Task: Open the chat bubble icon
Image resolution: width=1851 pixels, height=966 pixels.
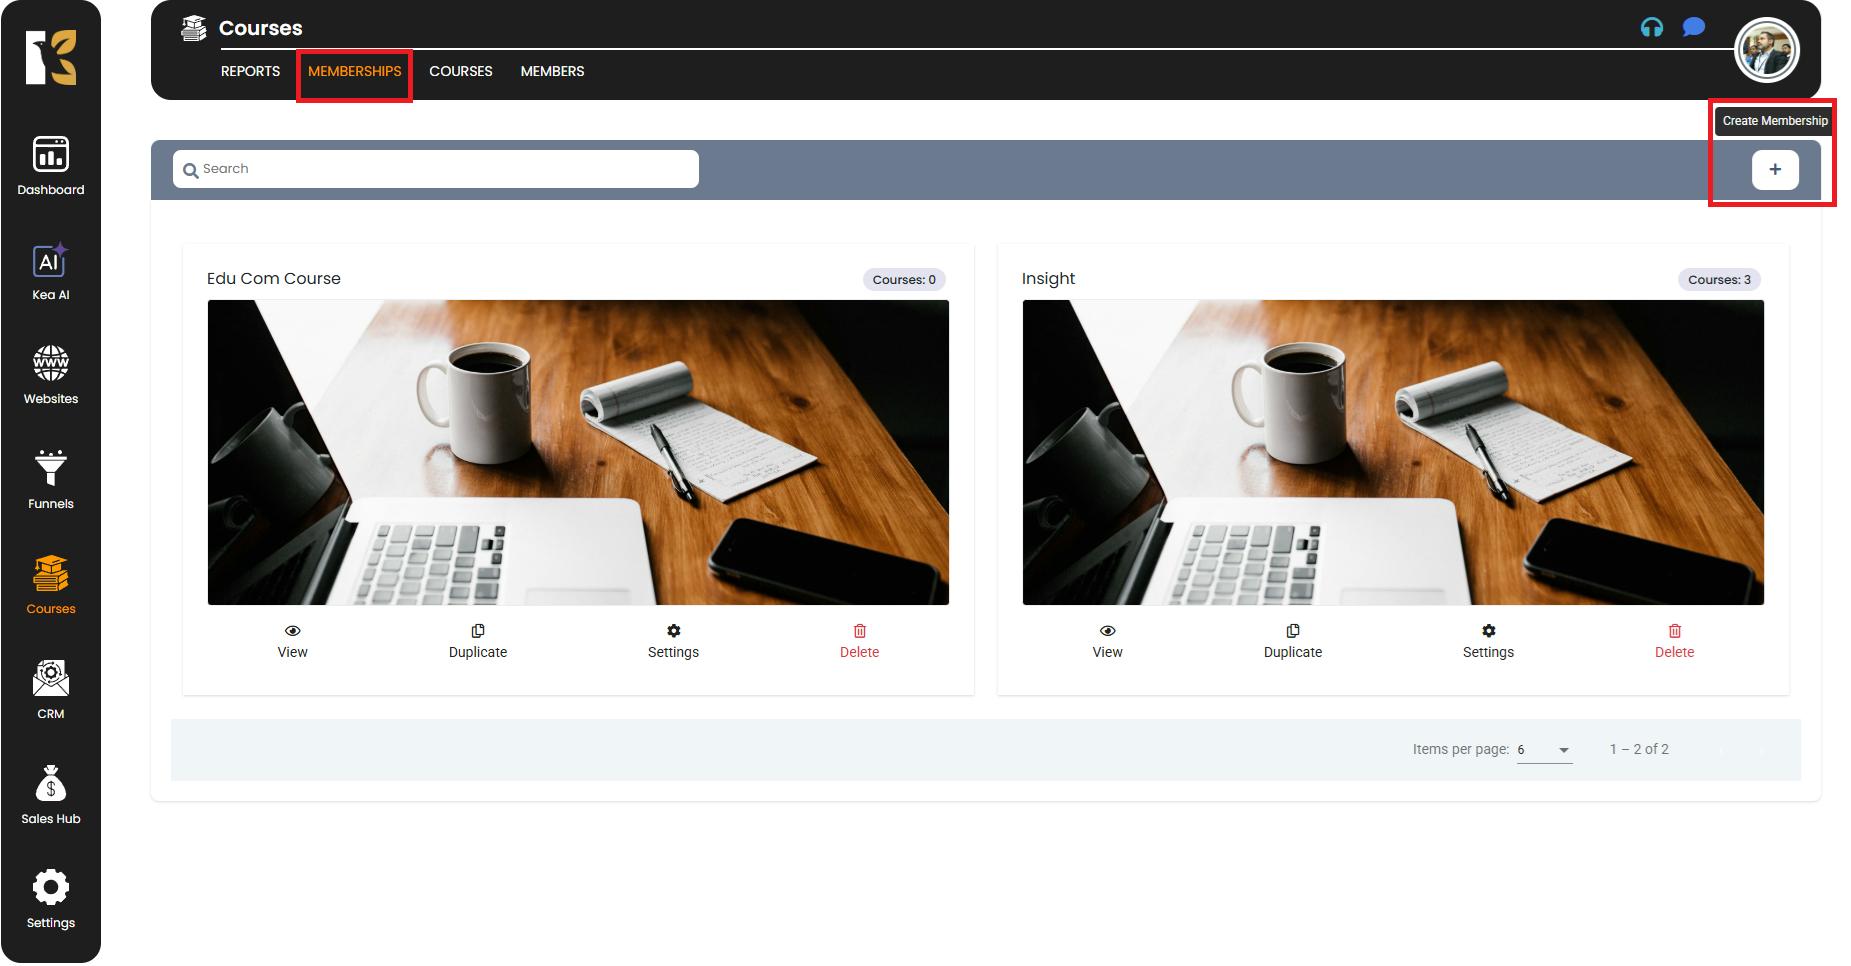Action: coord(1693,27)
